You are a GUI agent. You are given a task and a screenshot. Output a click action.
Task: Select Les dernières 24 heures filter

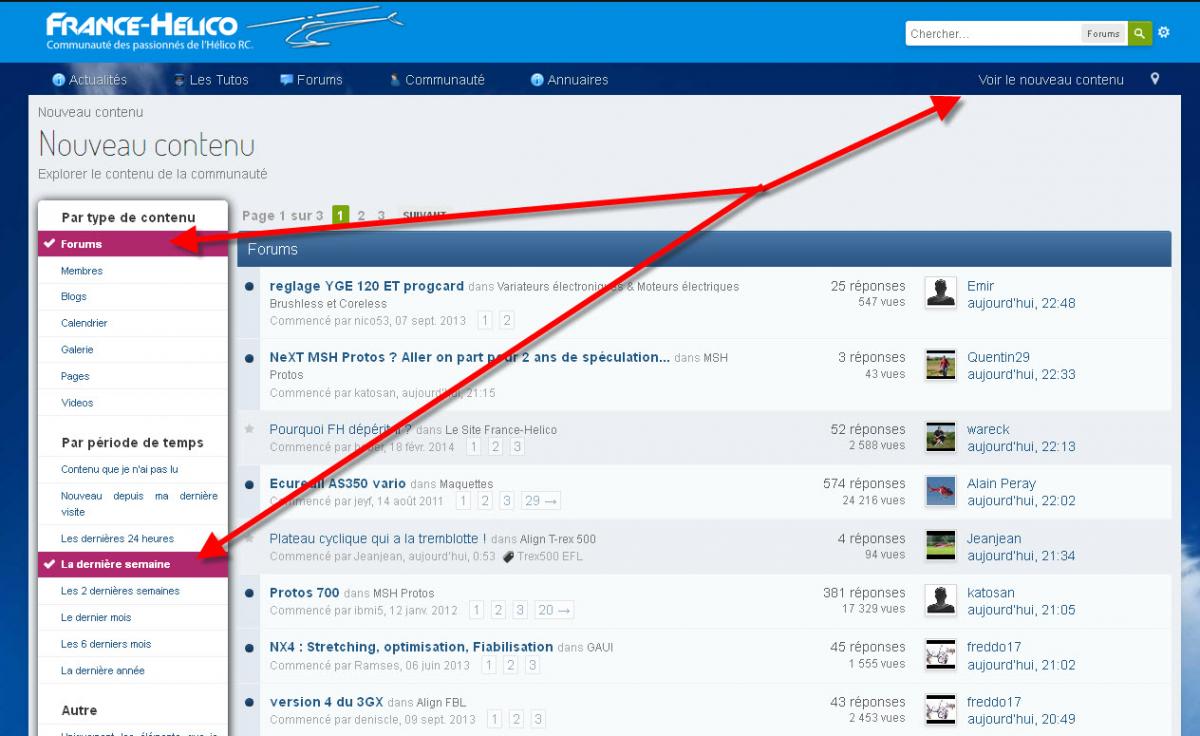point(133,538)
